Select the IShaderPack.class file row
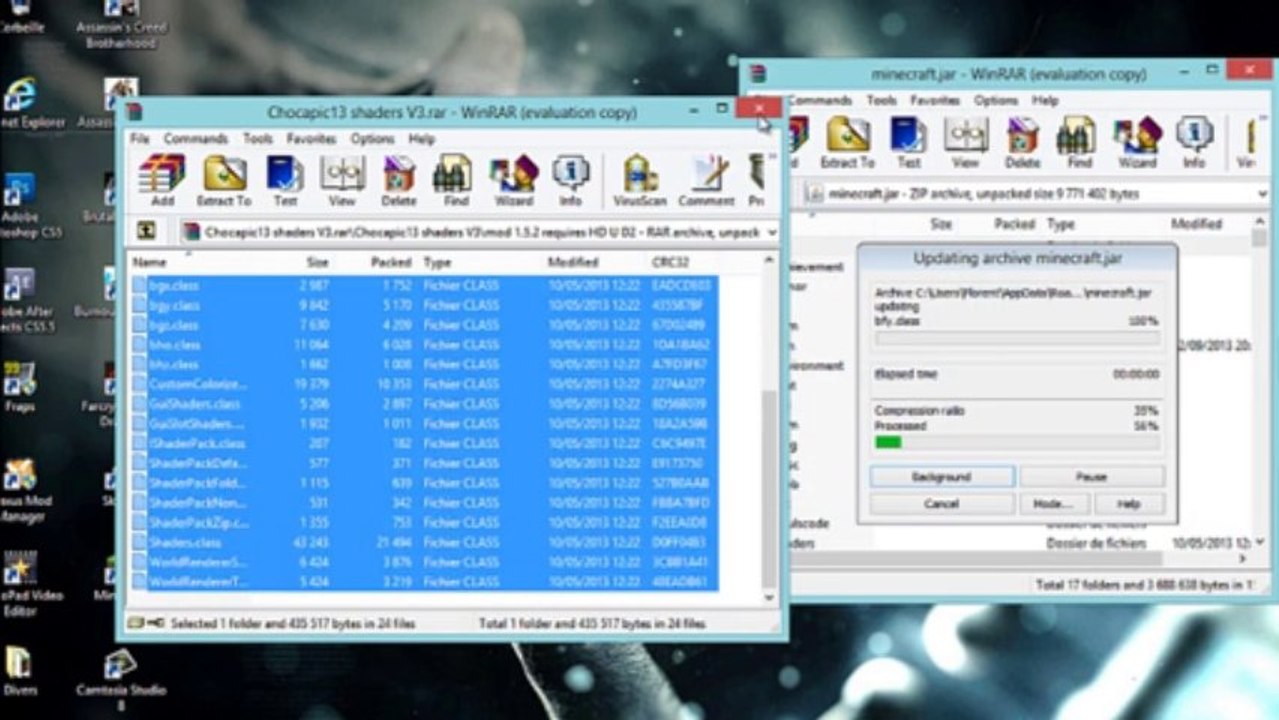 click(x=425, y=443)
